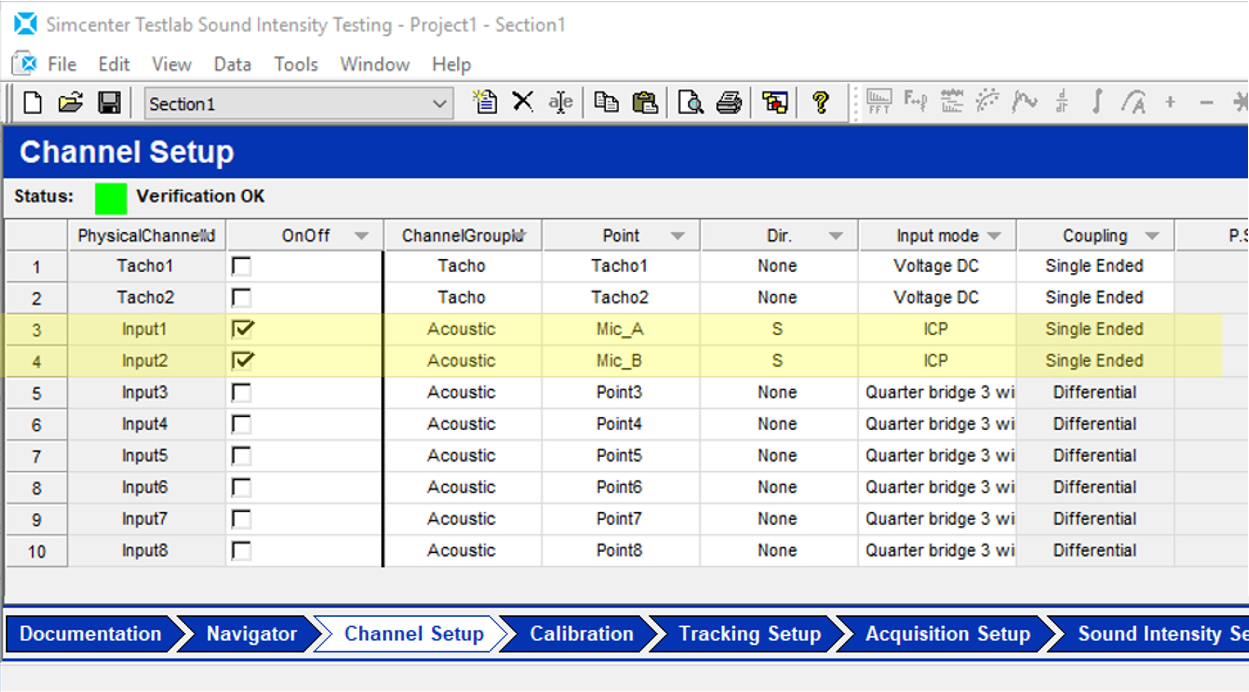Open the Edit menu
Screen dimensions: 1249x692
[x=114, y=64]
